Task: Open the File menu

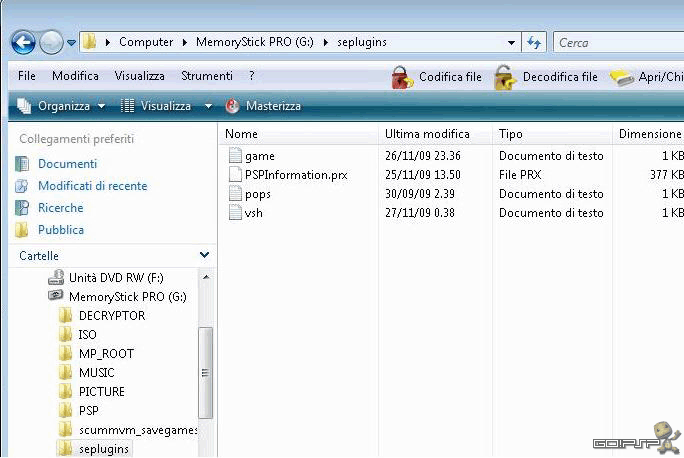Action: [x=27, y=76]
